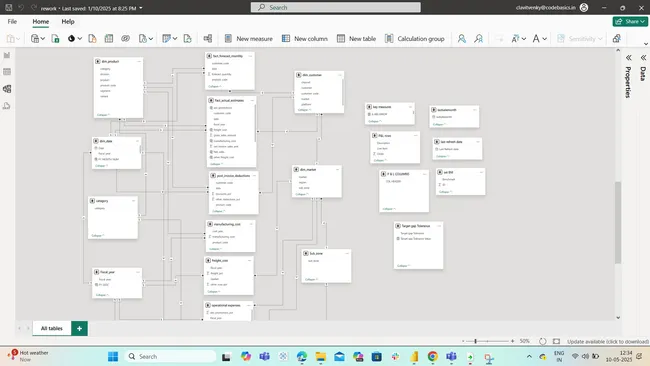Select the Home ribbon tab
This screenshot has width=650, height=366.
pyautogui.click(x=41, y=22)
